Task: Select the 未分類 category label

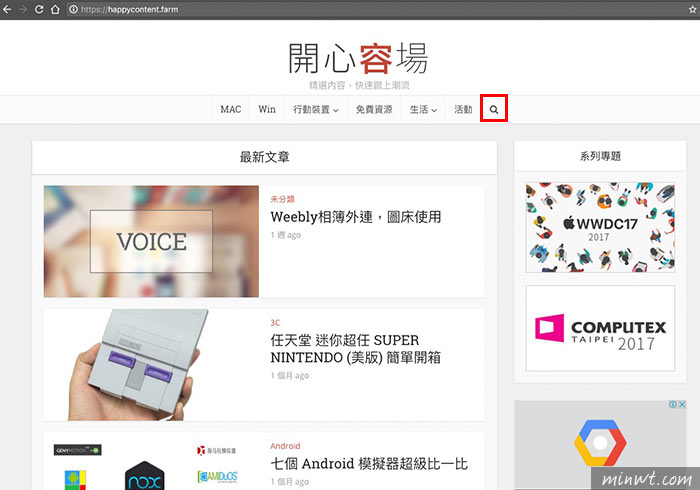Action: click(282, 199)
